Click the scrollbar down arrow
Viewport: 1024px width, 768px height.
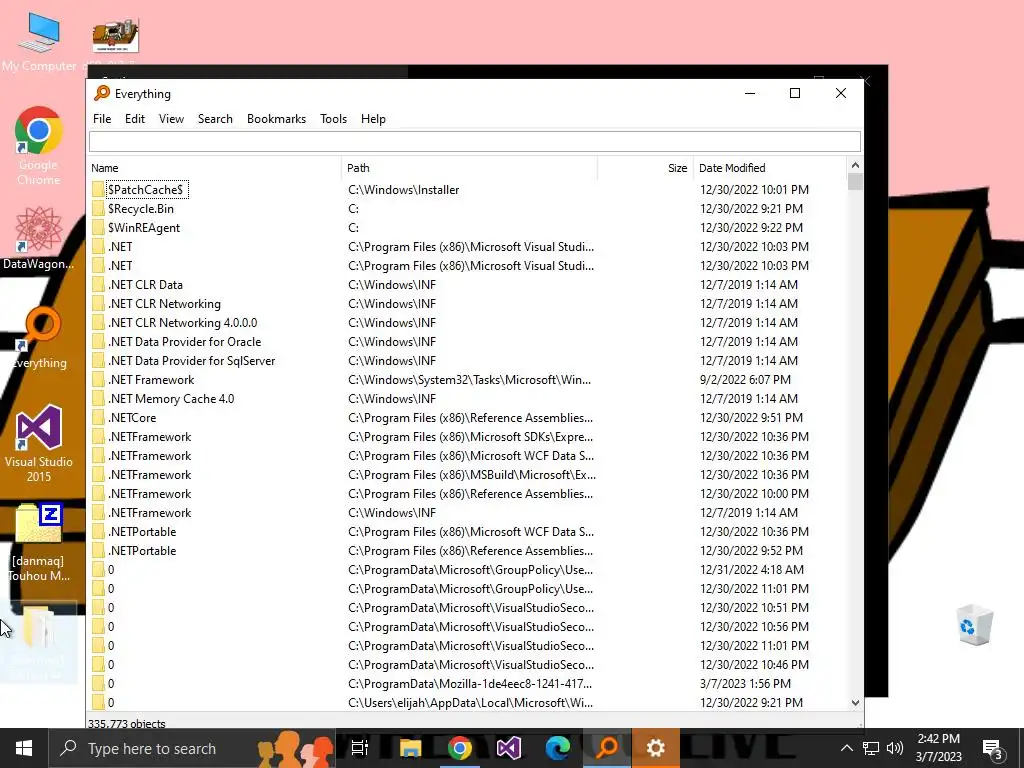[x=855, y=703]
